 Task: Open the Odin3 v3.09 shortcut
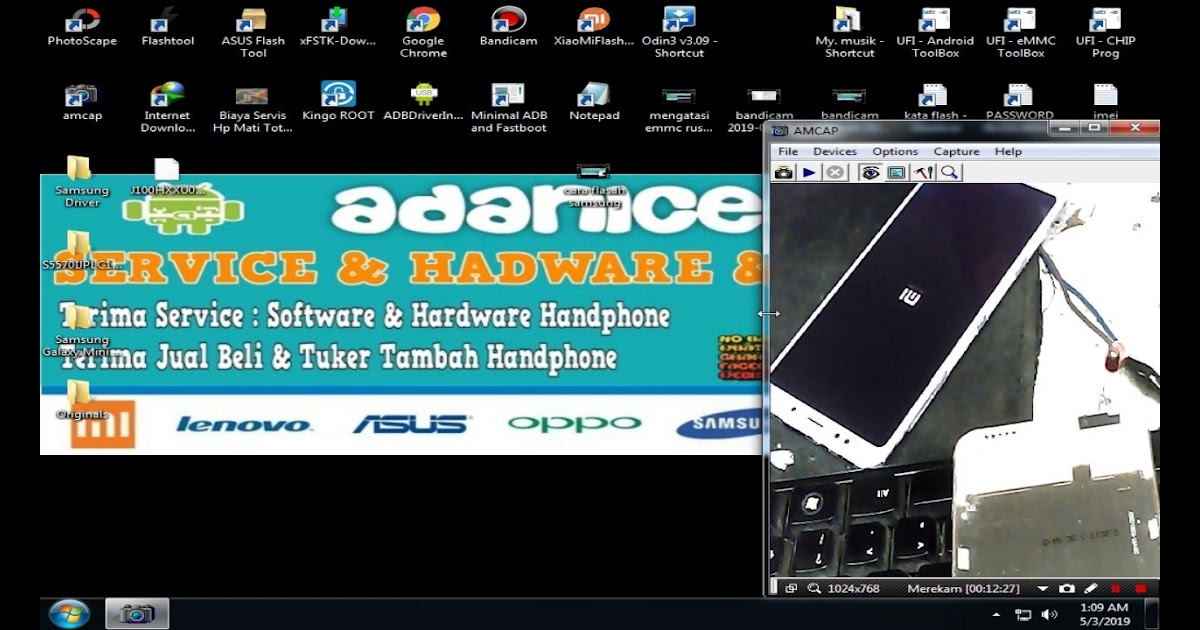[679, 32]
